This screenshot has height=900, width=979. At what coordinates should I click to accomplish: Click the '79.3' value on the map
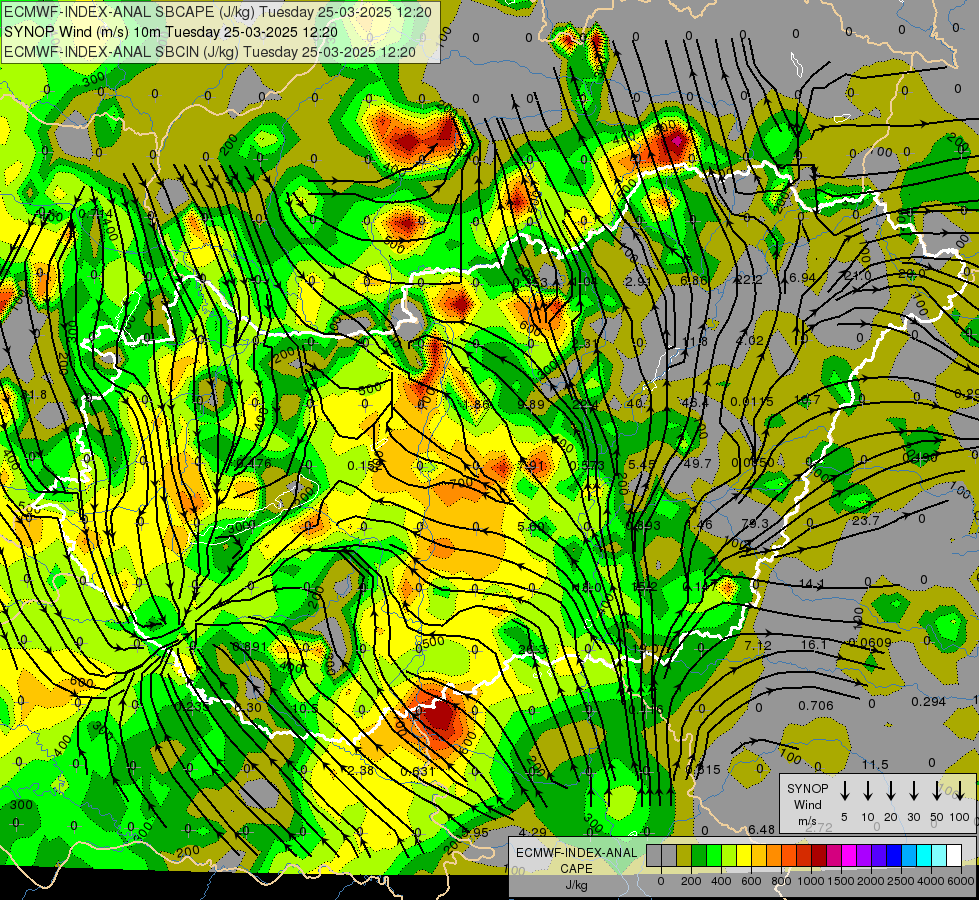754,523
